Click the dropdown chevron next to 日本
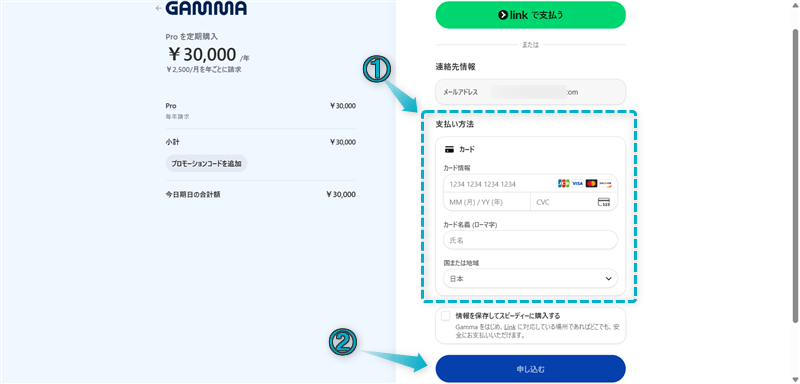 pyautogui.click(x=608, y=279)
